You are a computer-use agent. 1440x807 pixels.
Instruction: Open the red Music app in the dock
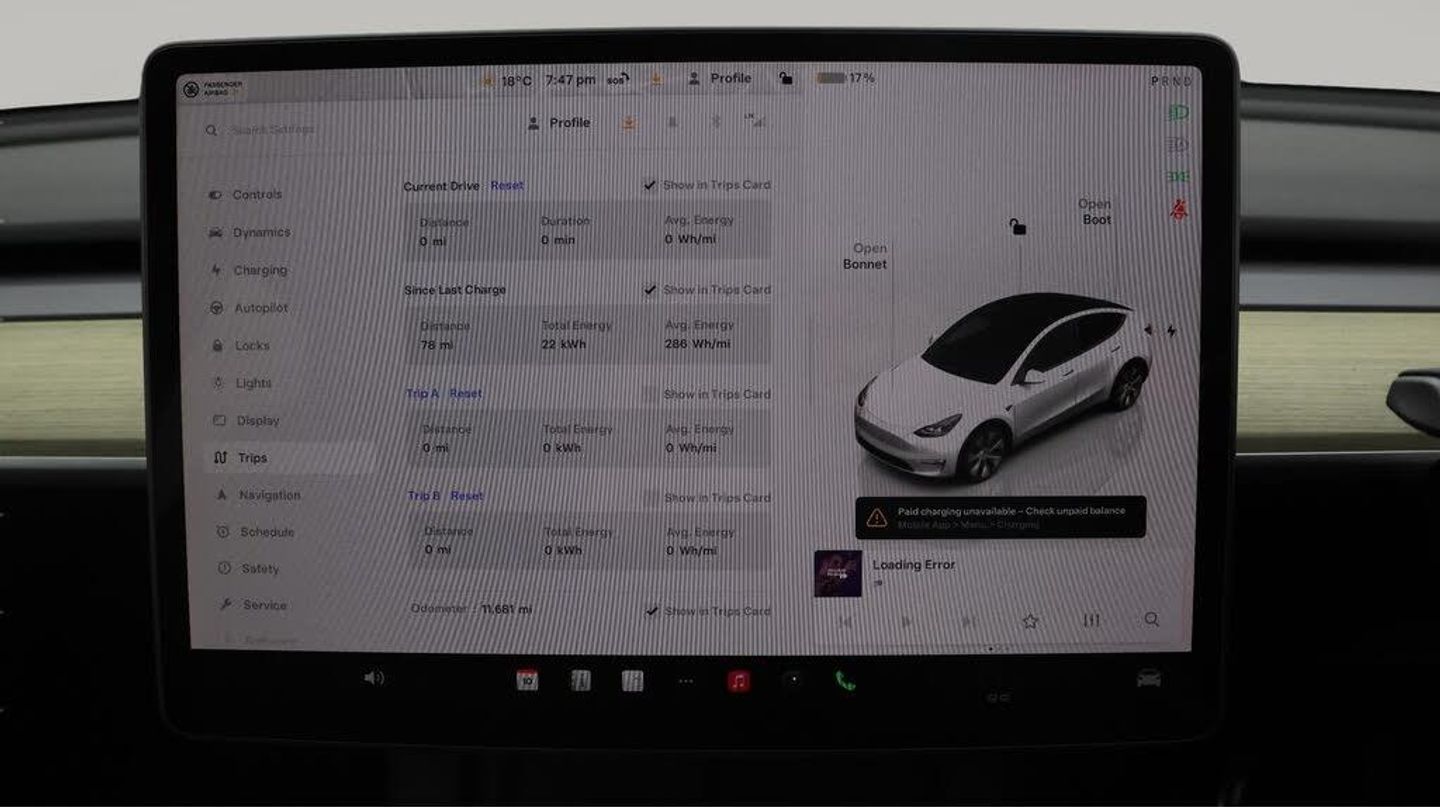point(738,681)
